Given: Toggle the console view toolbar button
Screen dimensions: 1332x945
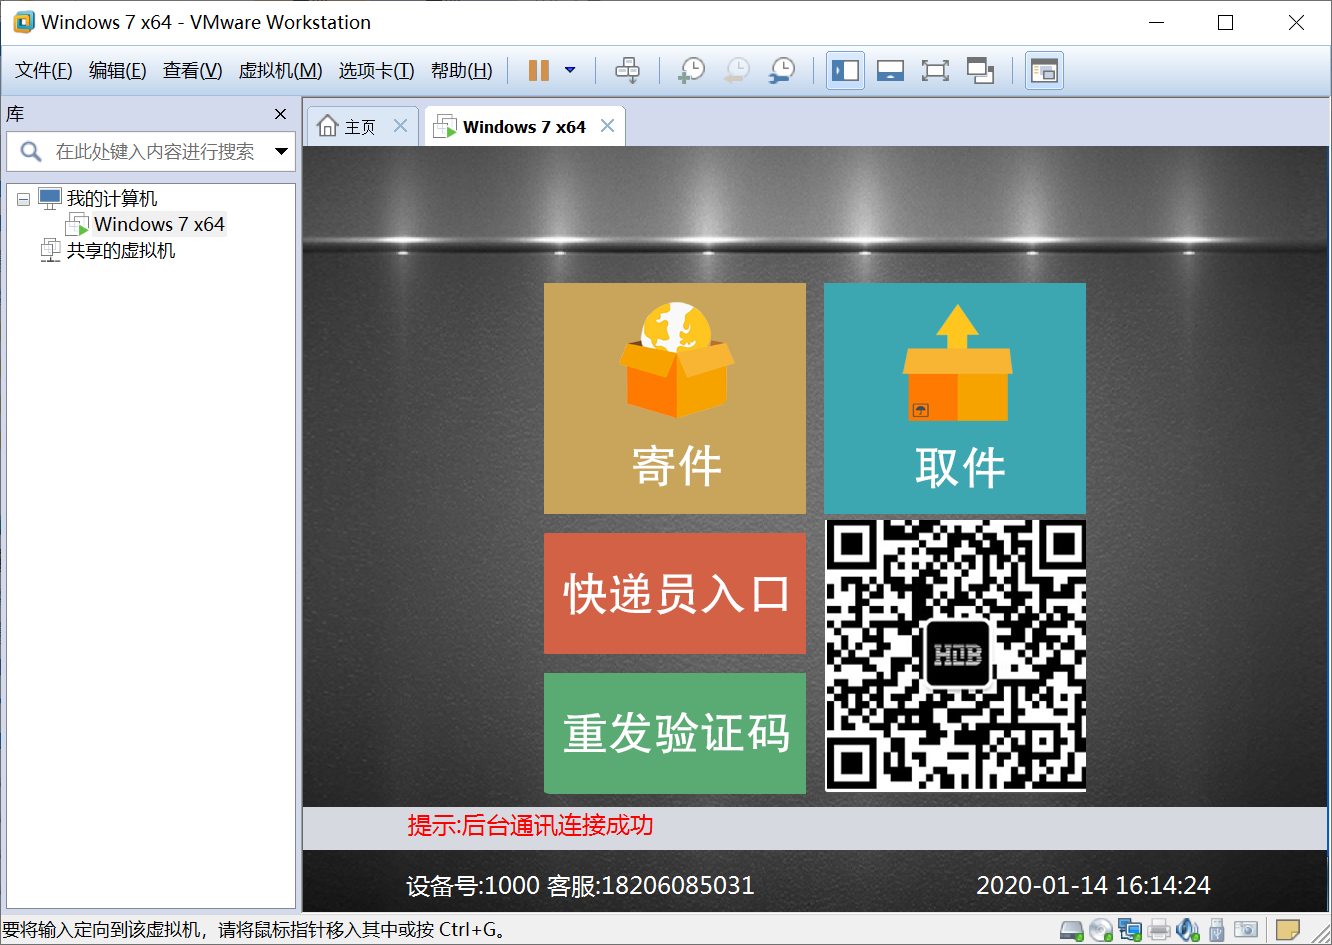Looking at the screenshot, I should pos(1044,70).
